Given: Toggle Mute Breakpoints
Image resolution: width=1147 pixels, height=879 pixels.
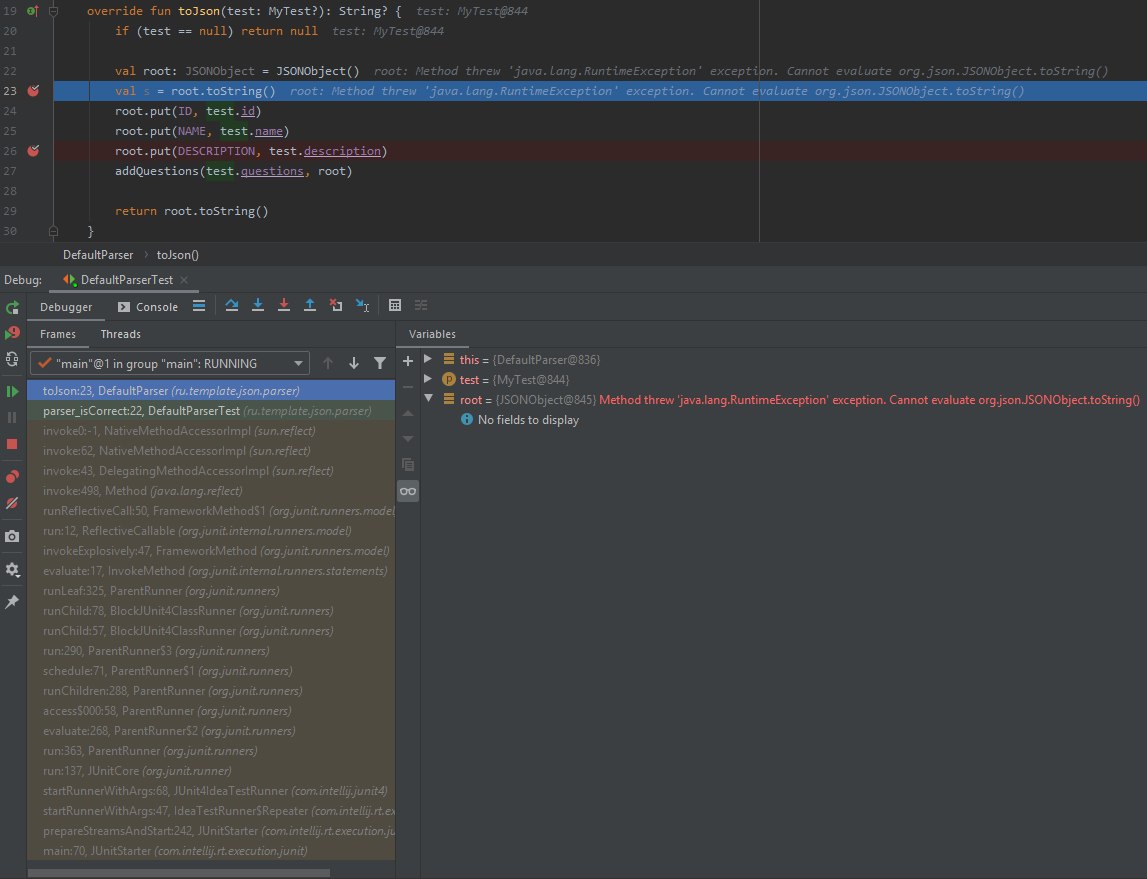Looking at the screenshot, I should (x=12, y=503).
